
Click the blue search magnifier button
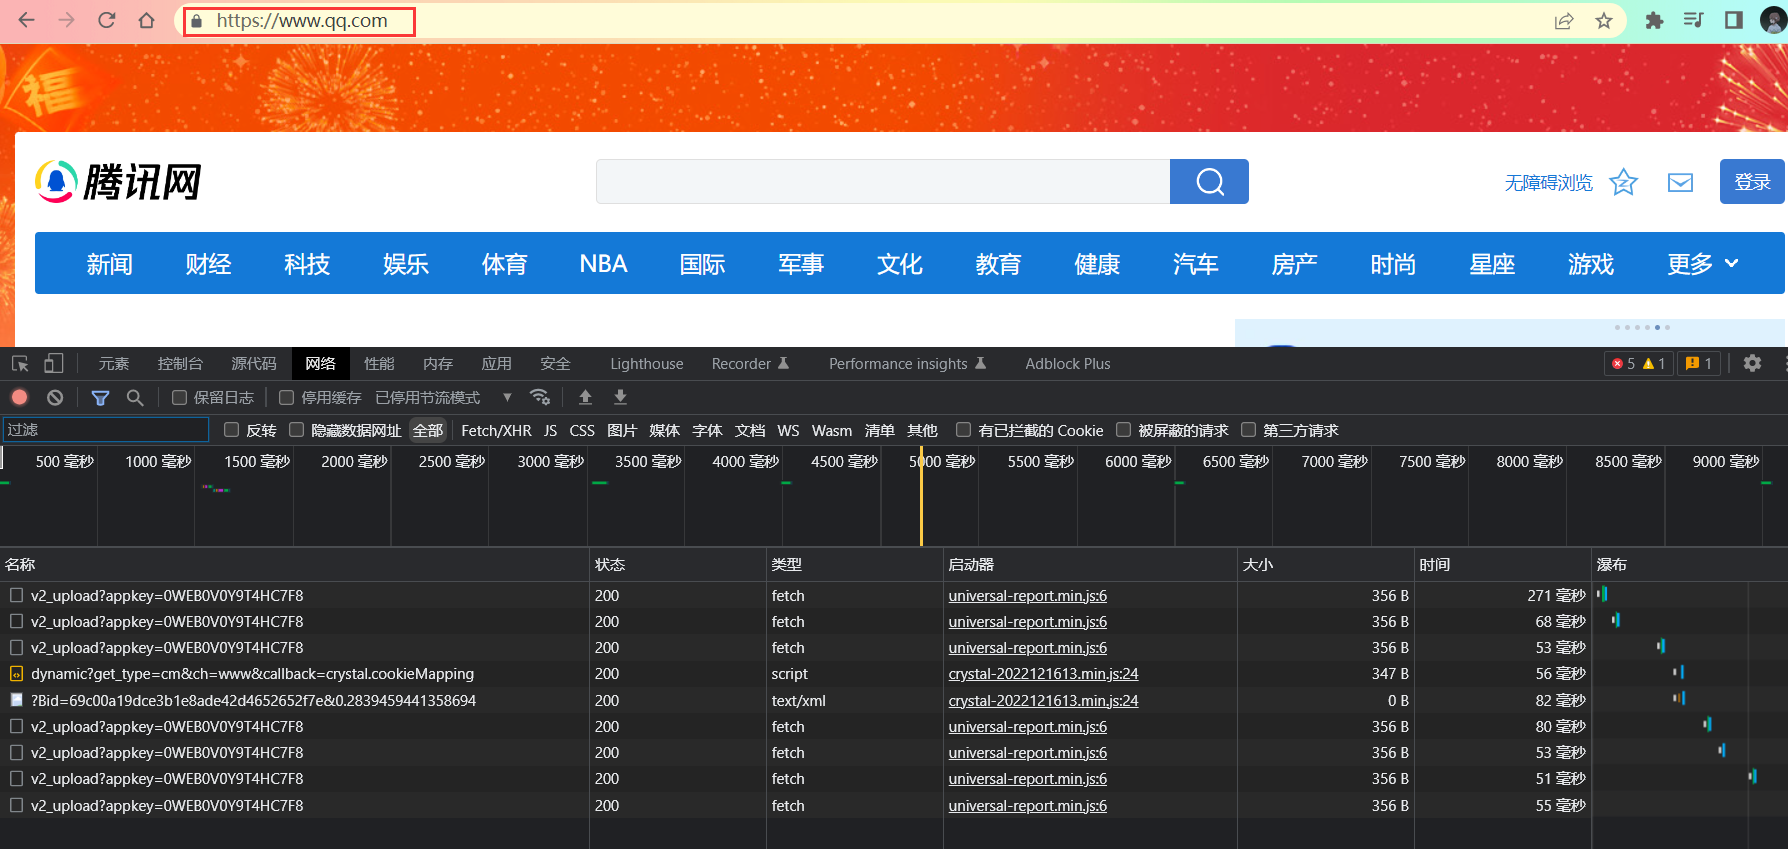(1209, 181)
